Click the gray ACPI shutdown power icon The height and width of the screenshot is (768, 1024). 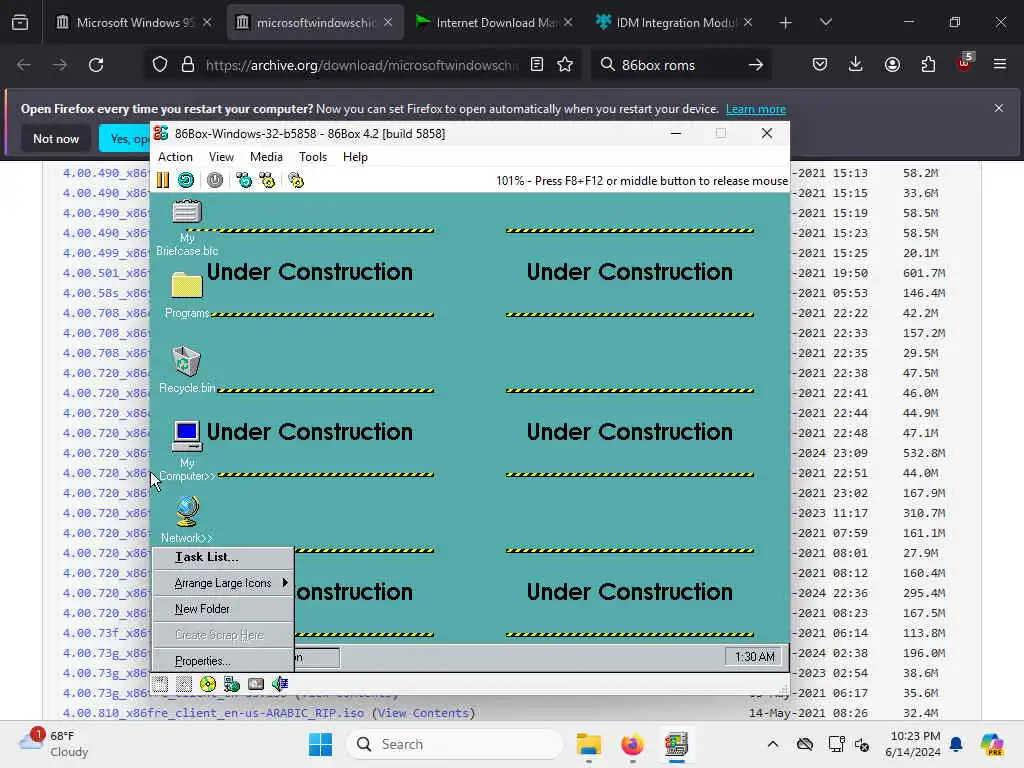coord(215,180)
